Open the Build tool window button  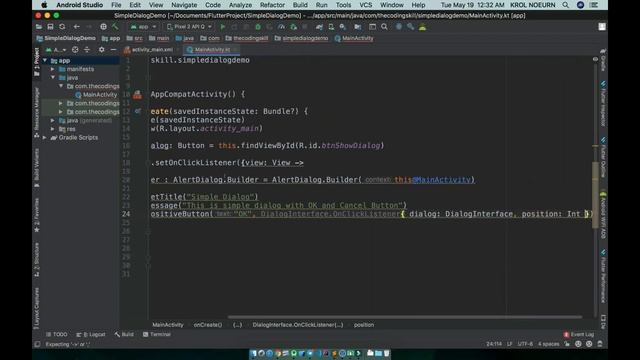click(124, 334)
